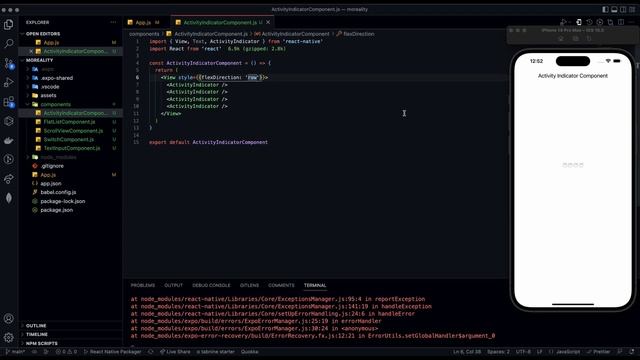The height and width of the screenshot is (360, 640).
Task: Click React Native Packager status item
Action: coord(112,352)
